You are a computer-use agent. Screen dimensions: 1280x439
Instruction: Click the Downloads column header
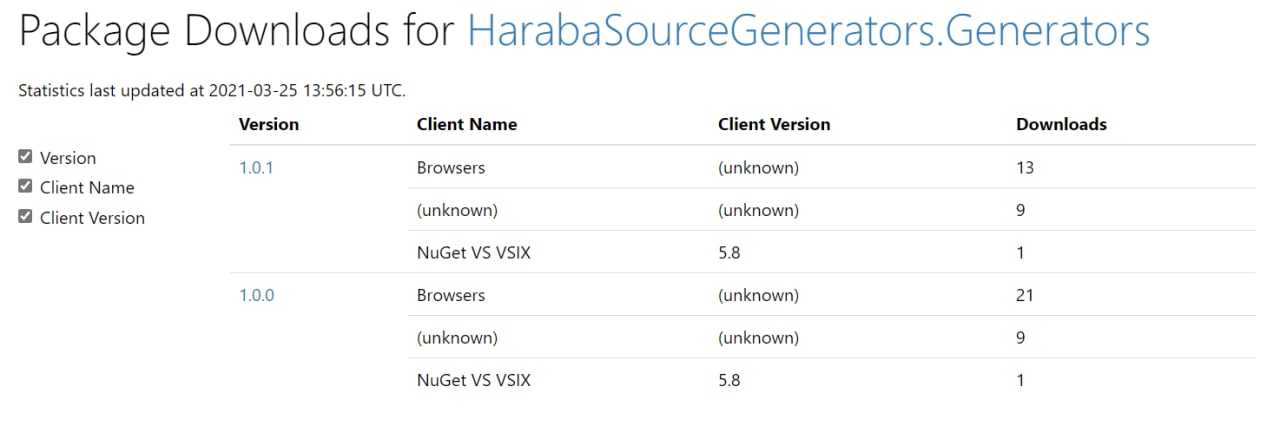(1061, 125)
